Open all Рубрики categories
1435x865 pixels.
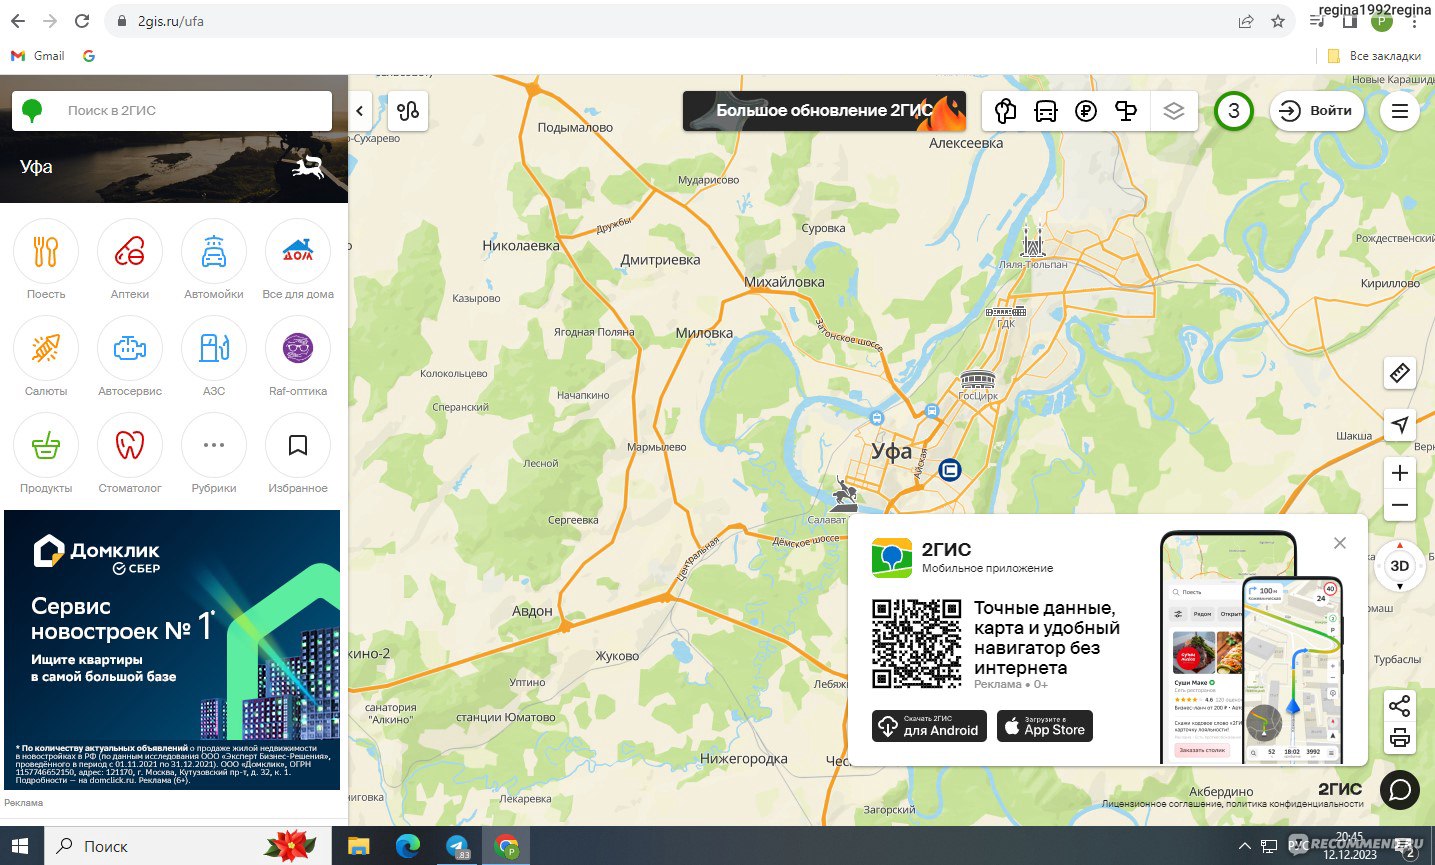[x=214, y=445]
